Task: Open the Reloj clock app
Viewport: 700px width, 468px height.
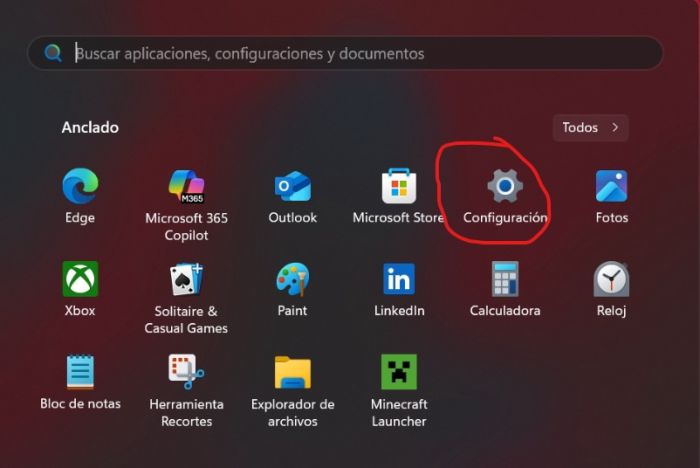Action: 611,280
